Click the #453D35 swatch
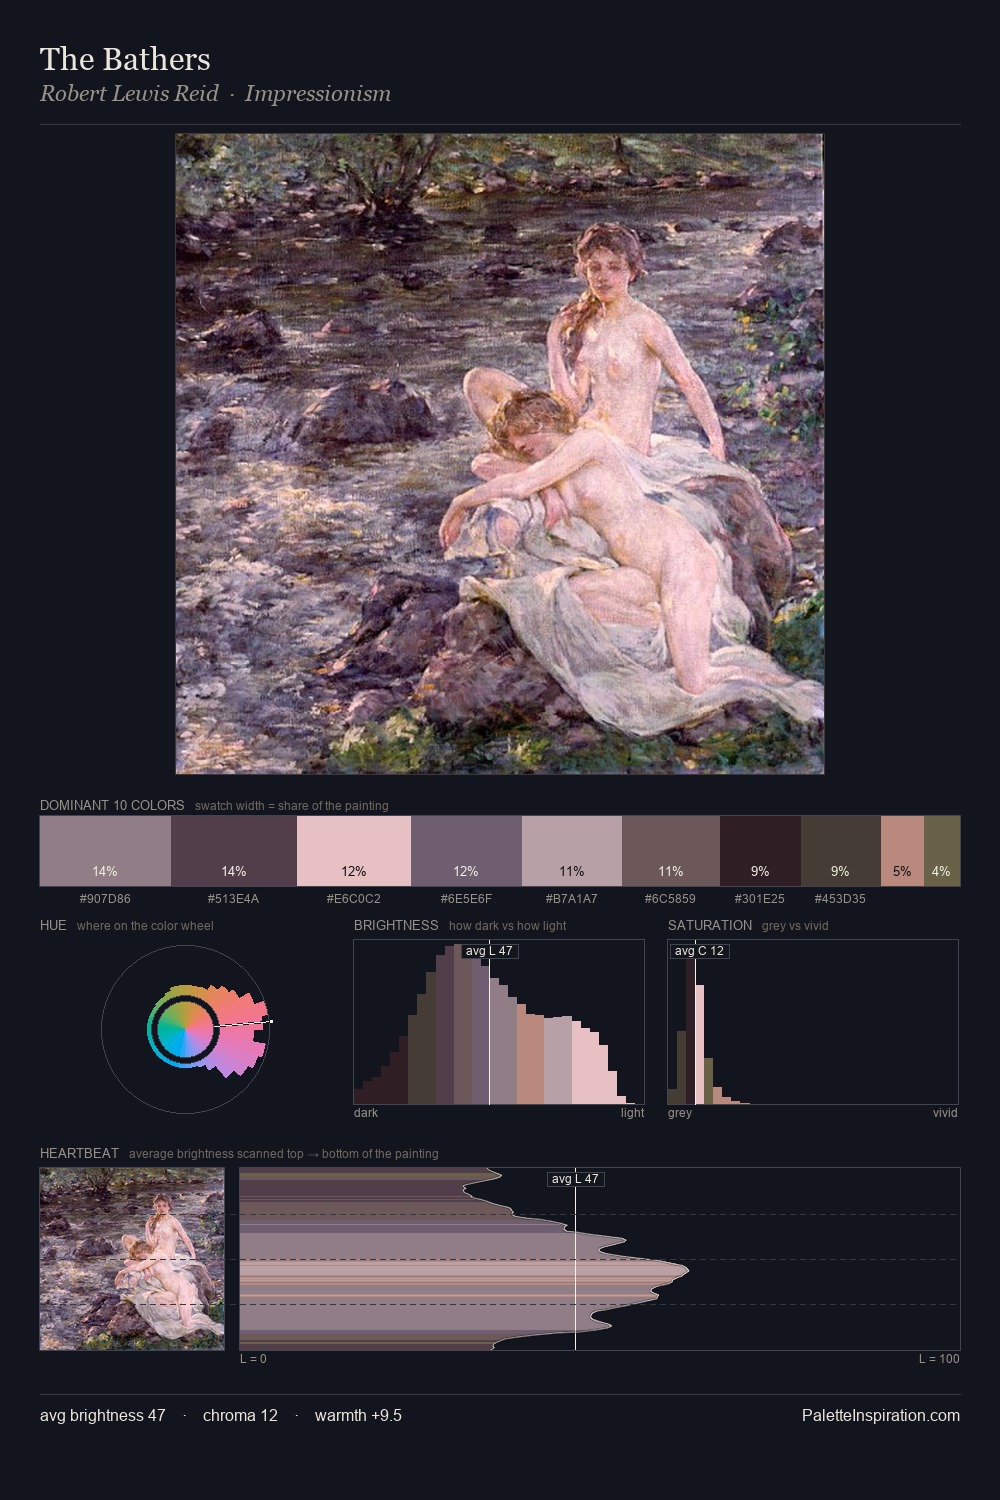This screenshot has width=1000, height=1500. pyautogui.click(x=841, y=851)
